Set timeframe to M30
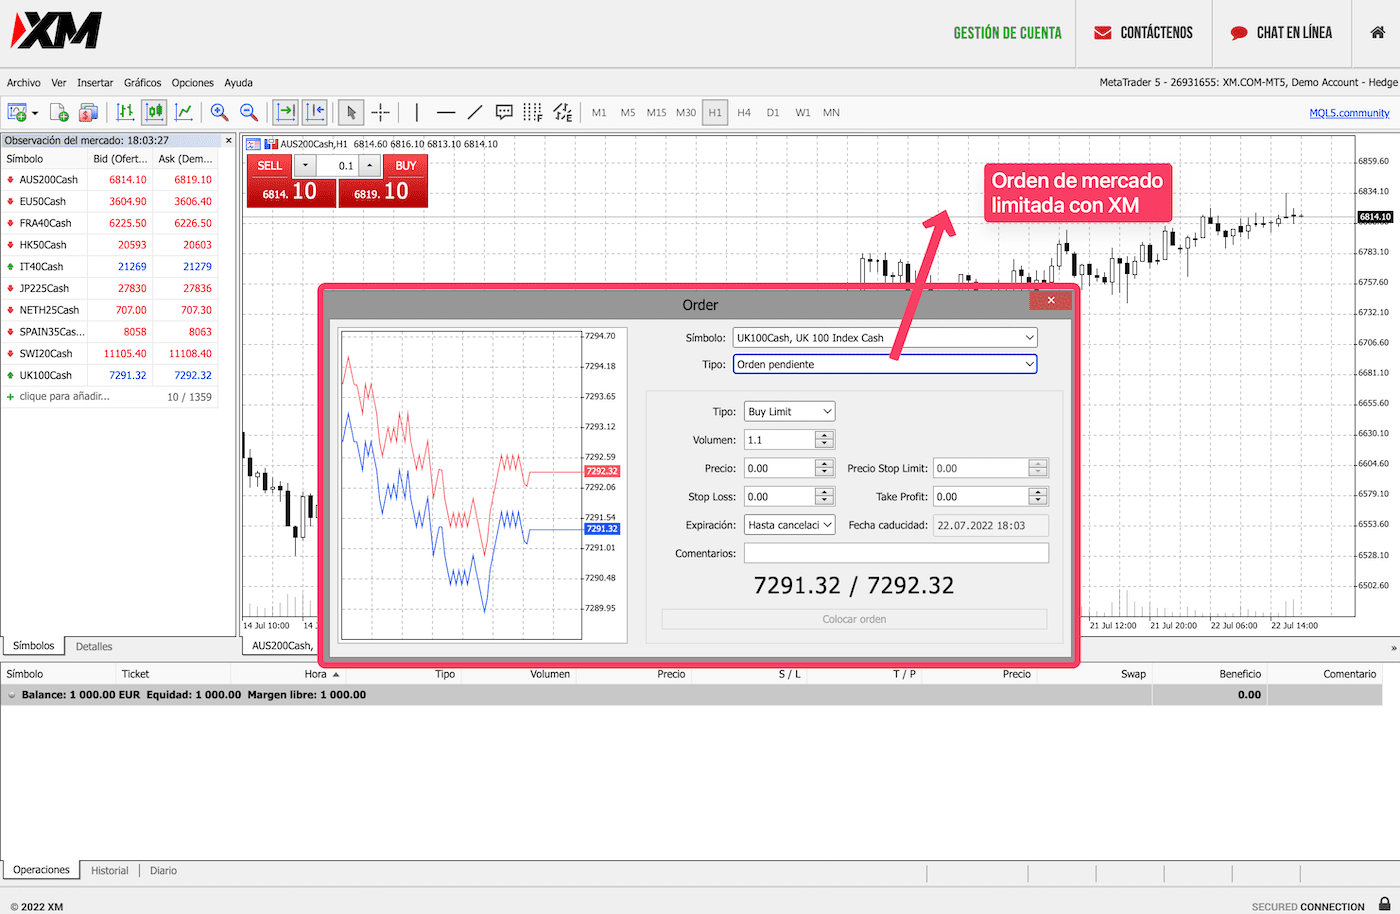Image resolution: width=1400 pixels, height=914 pixels. click(x=686, y=112)
